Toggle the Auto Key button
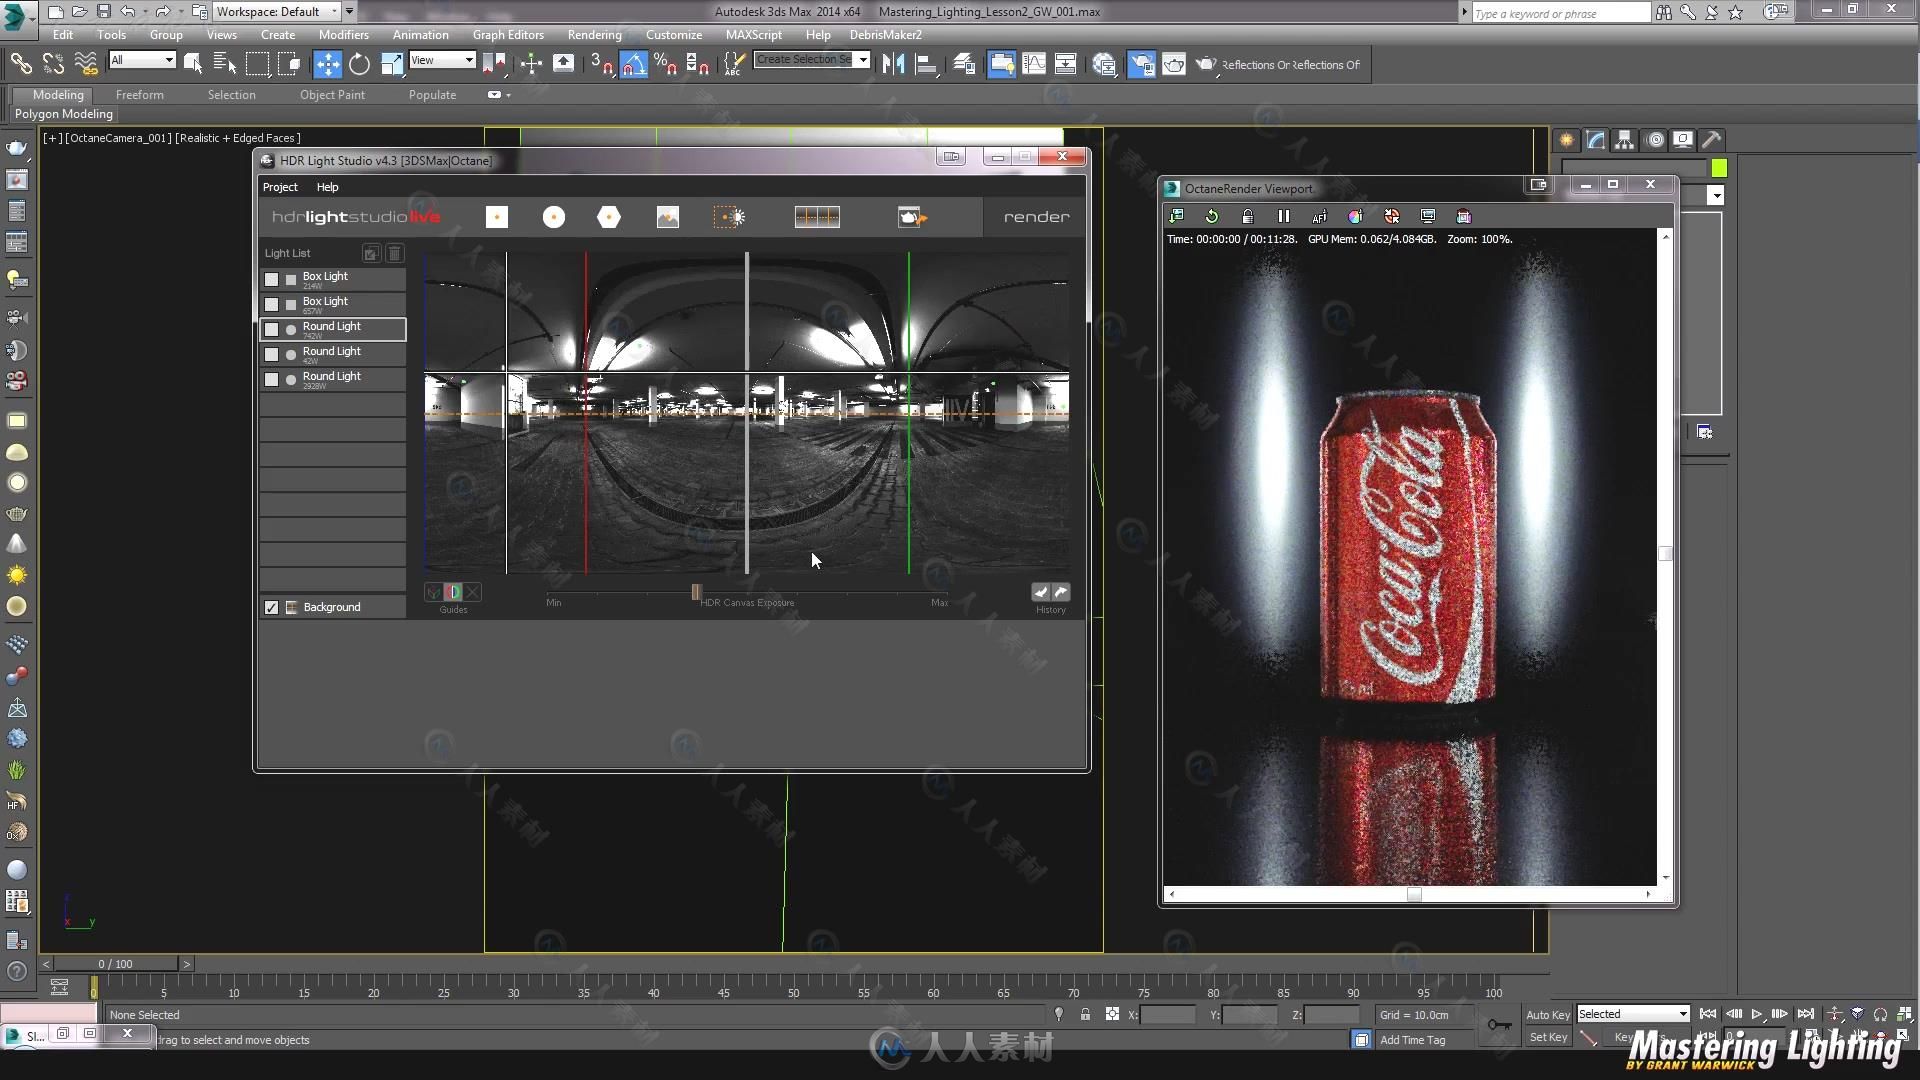Viewport: 1920px width, 1080px height. coord(1547,1014)
